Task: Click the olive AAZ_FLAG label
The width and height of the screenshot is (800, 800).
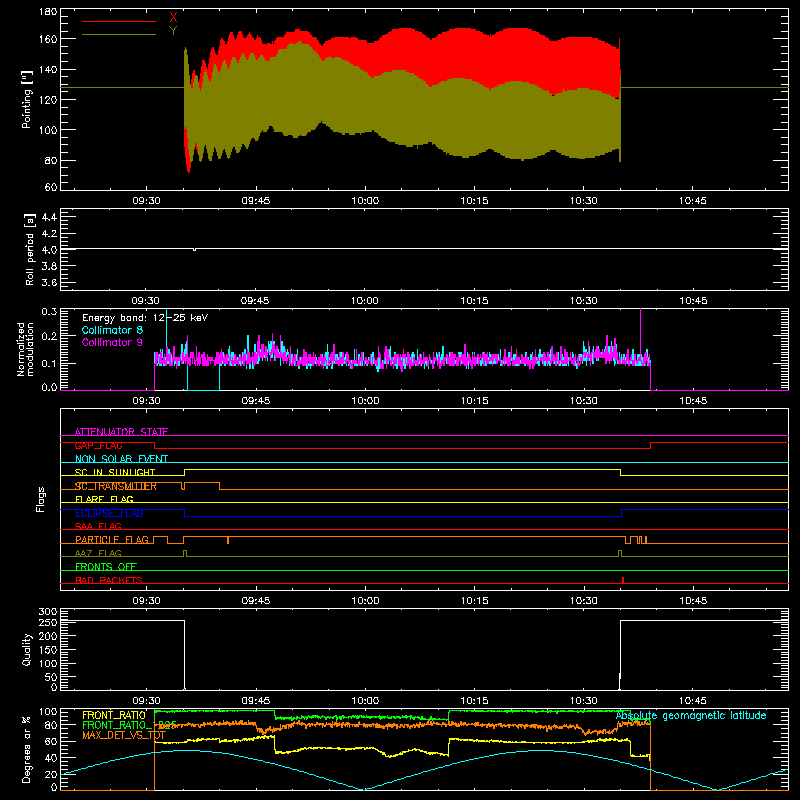Action: tap(98, 553)
